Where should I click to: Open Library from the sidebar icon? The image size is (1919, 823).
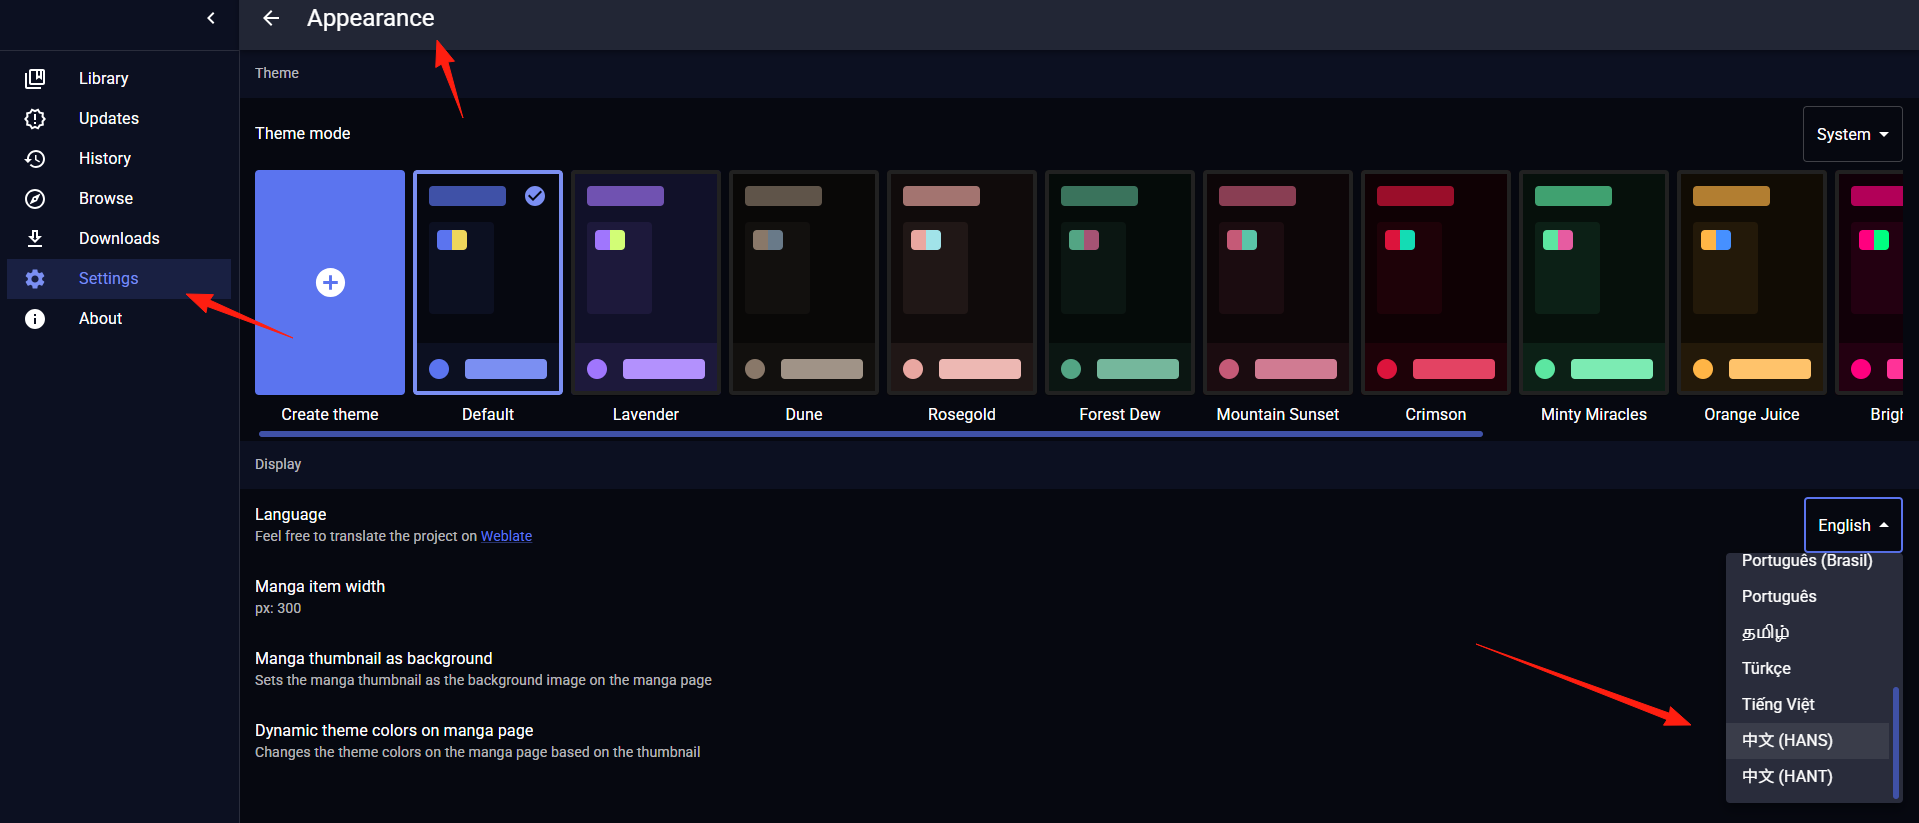click(x=35, y=78)
